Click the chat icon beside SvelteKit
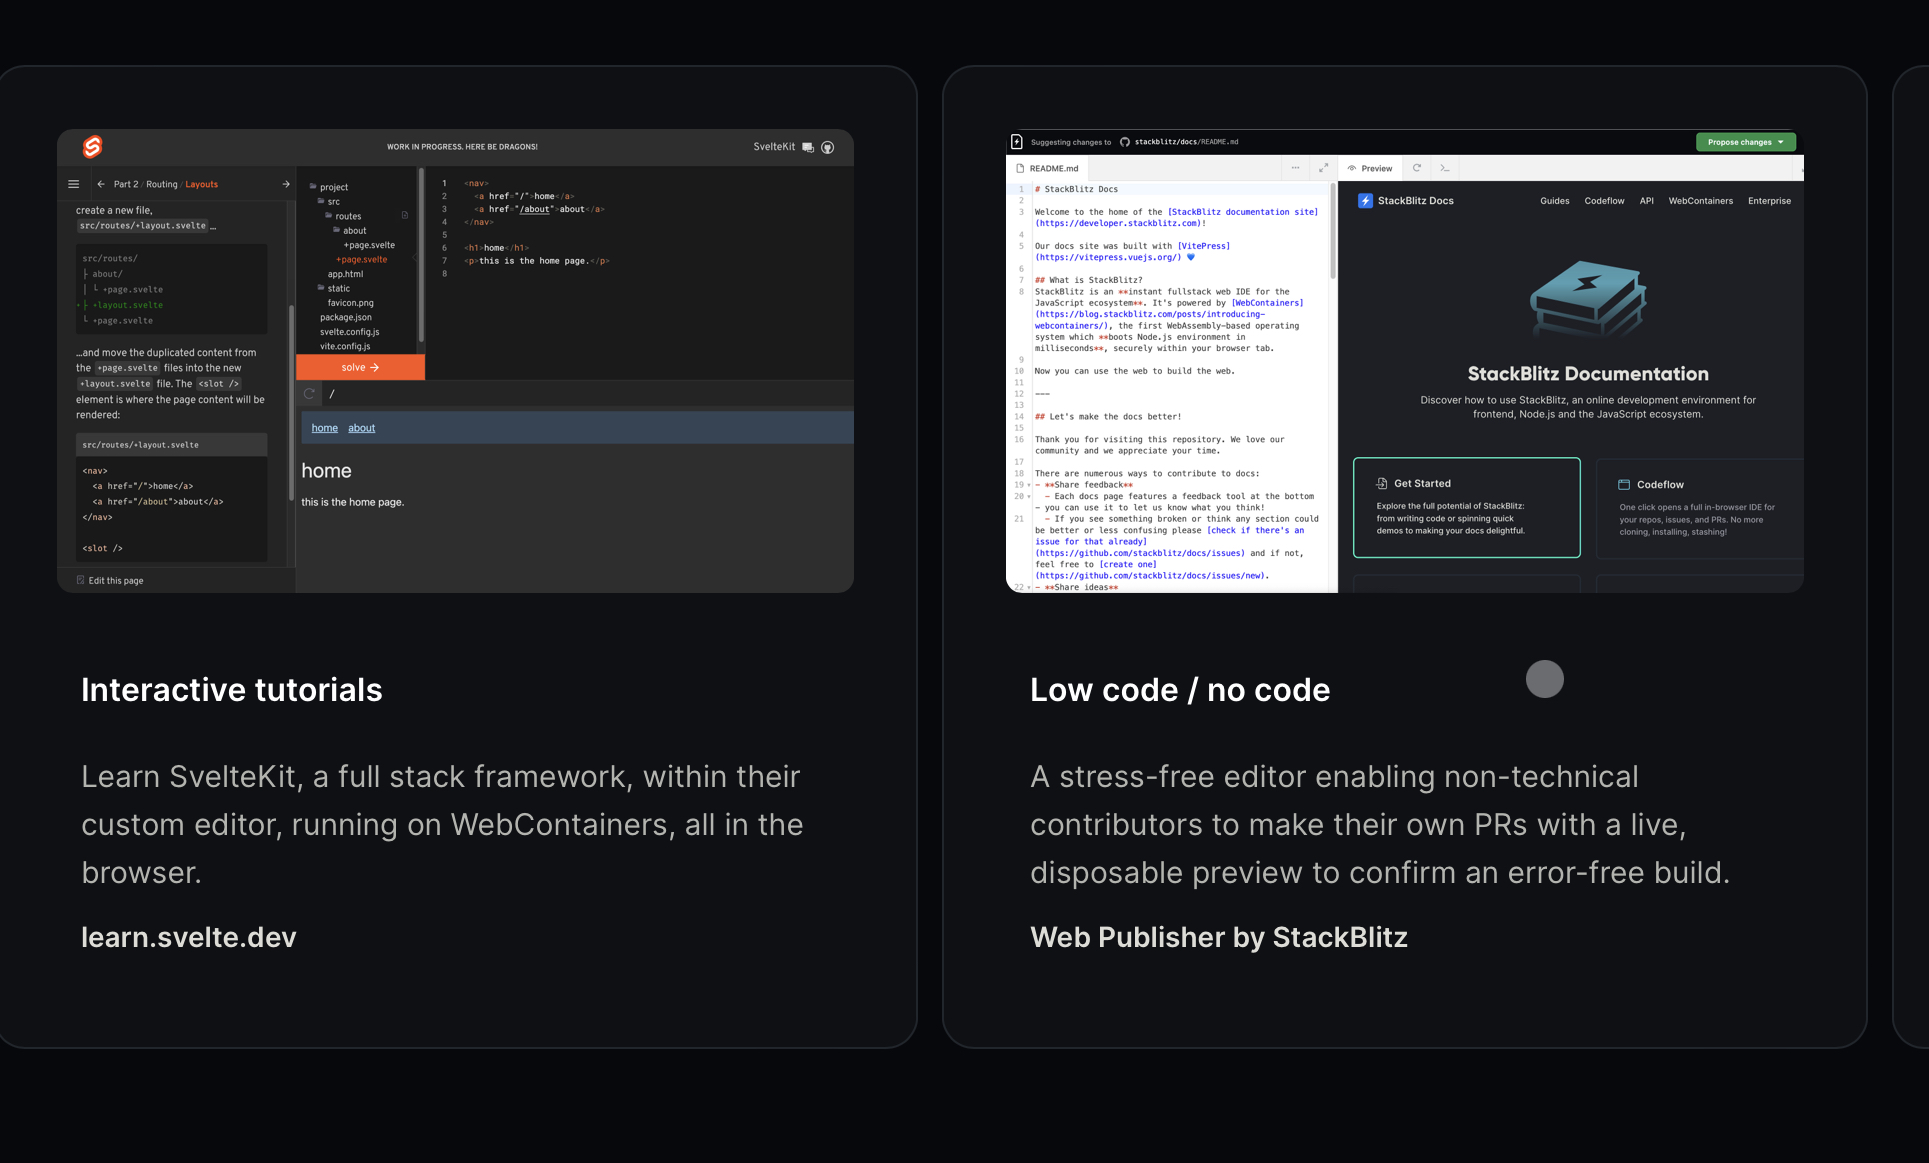Screen dimensions: 1929x1163 coord(808,147)
